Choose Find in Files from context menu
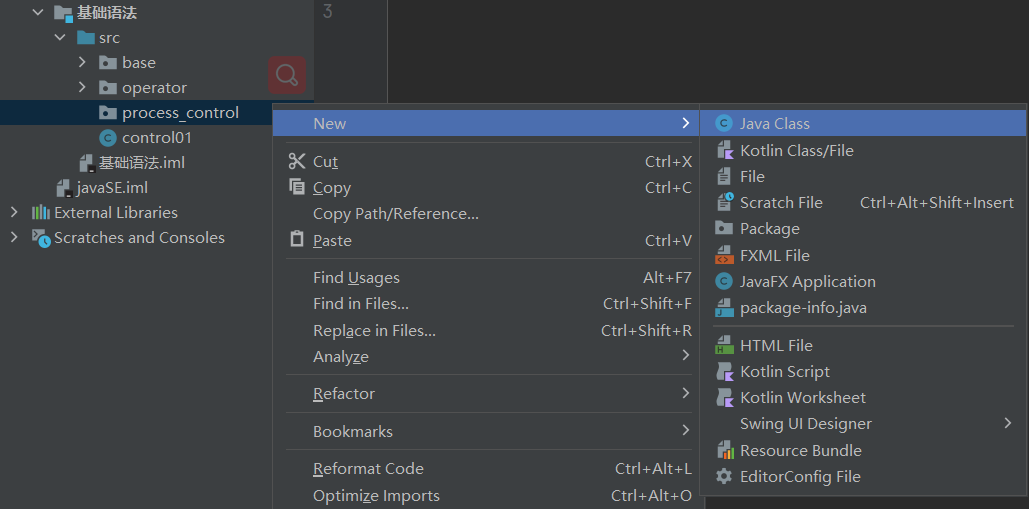The width and height of the screenshot is (1029, 509). (x=361, y=304)
